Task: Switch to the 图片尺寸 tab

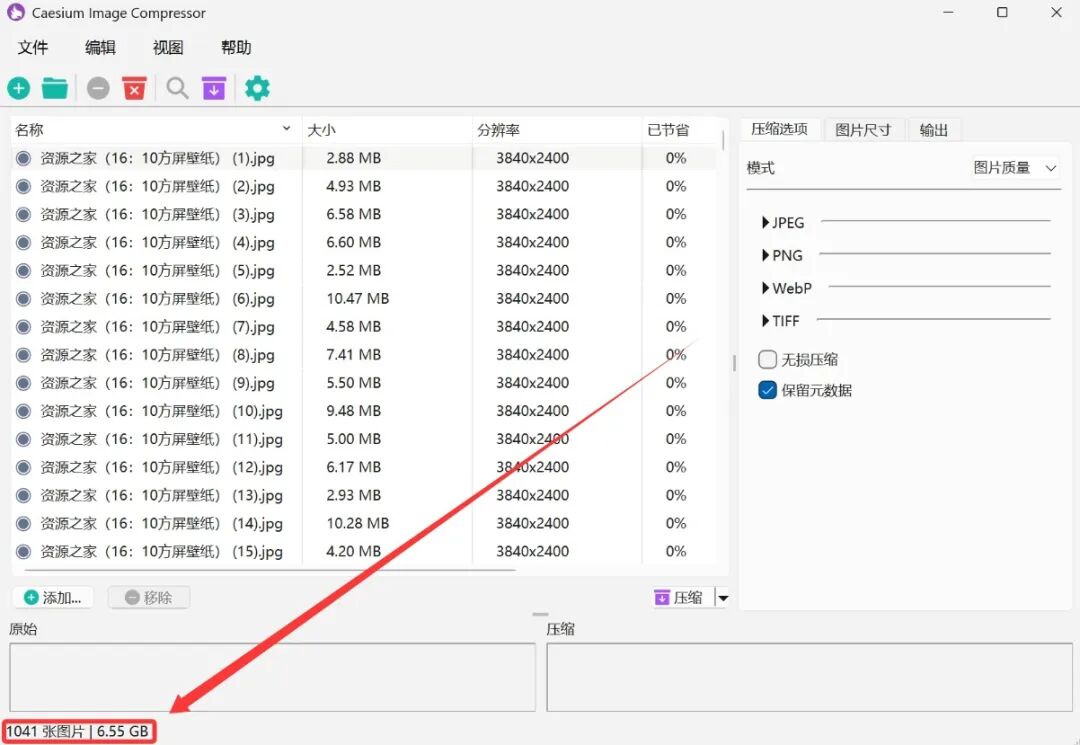Action: pos(863,130)
